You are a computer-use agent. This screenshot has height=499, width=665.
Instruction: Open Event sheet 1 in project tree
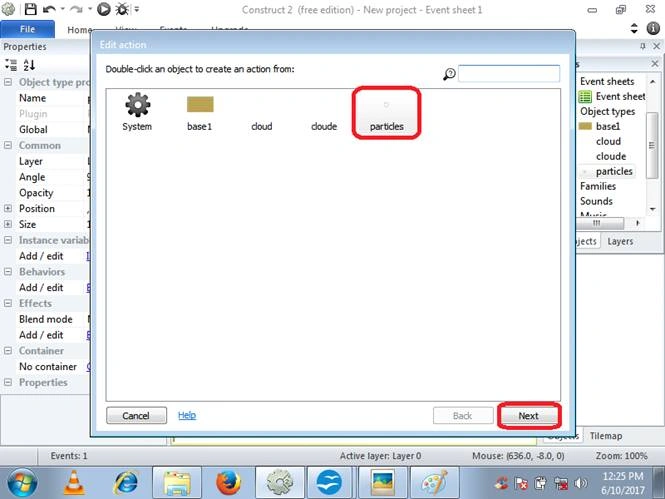(612, 97)
